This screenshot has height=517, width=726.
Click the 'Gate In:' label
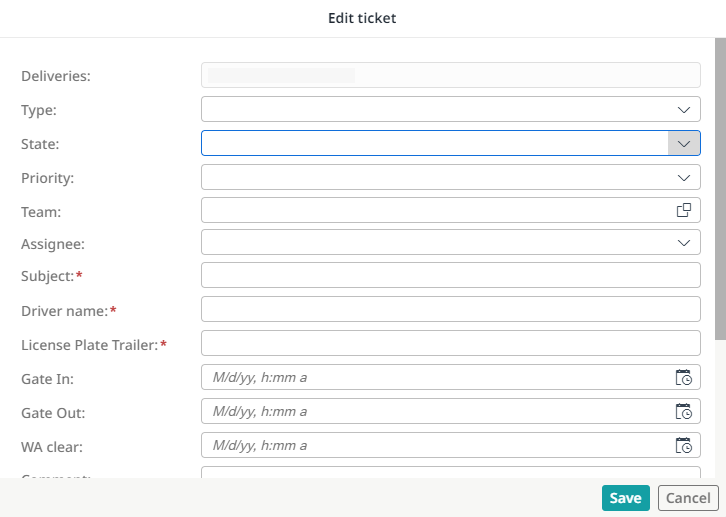pyautogui.click(x=48, y=379)
